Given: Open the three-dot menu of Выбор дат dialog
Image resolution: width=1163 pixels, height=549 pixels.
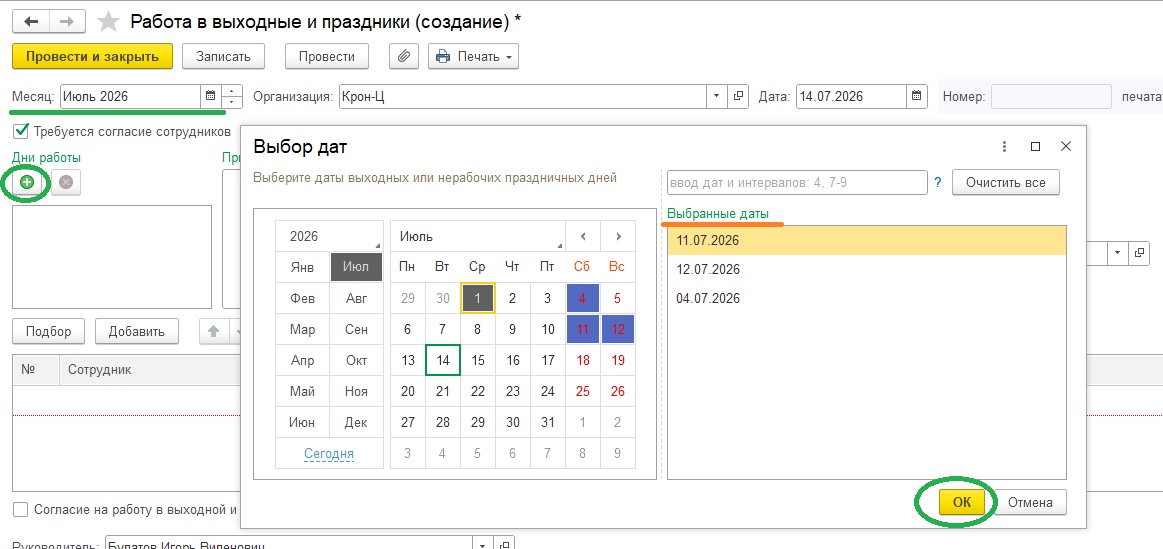Looking at the screenshot, I should pos(1005,146).
